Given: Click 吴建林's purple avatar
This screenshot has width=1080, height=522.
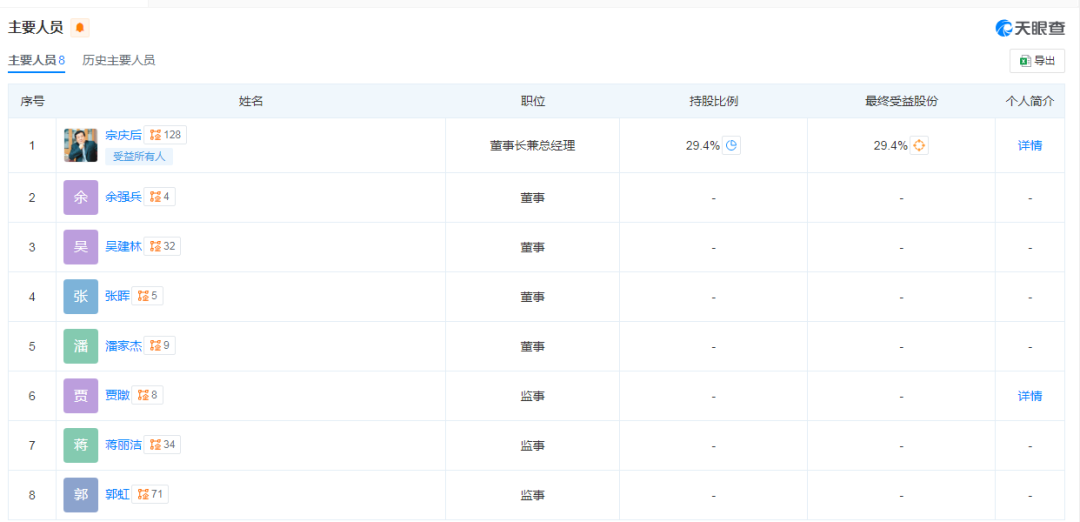Looking at the screenshot, I should (81, 247).
